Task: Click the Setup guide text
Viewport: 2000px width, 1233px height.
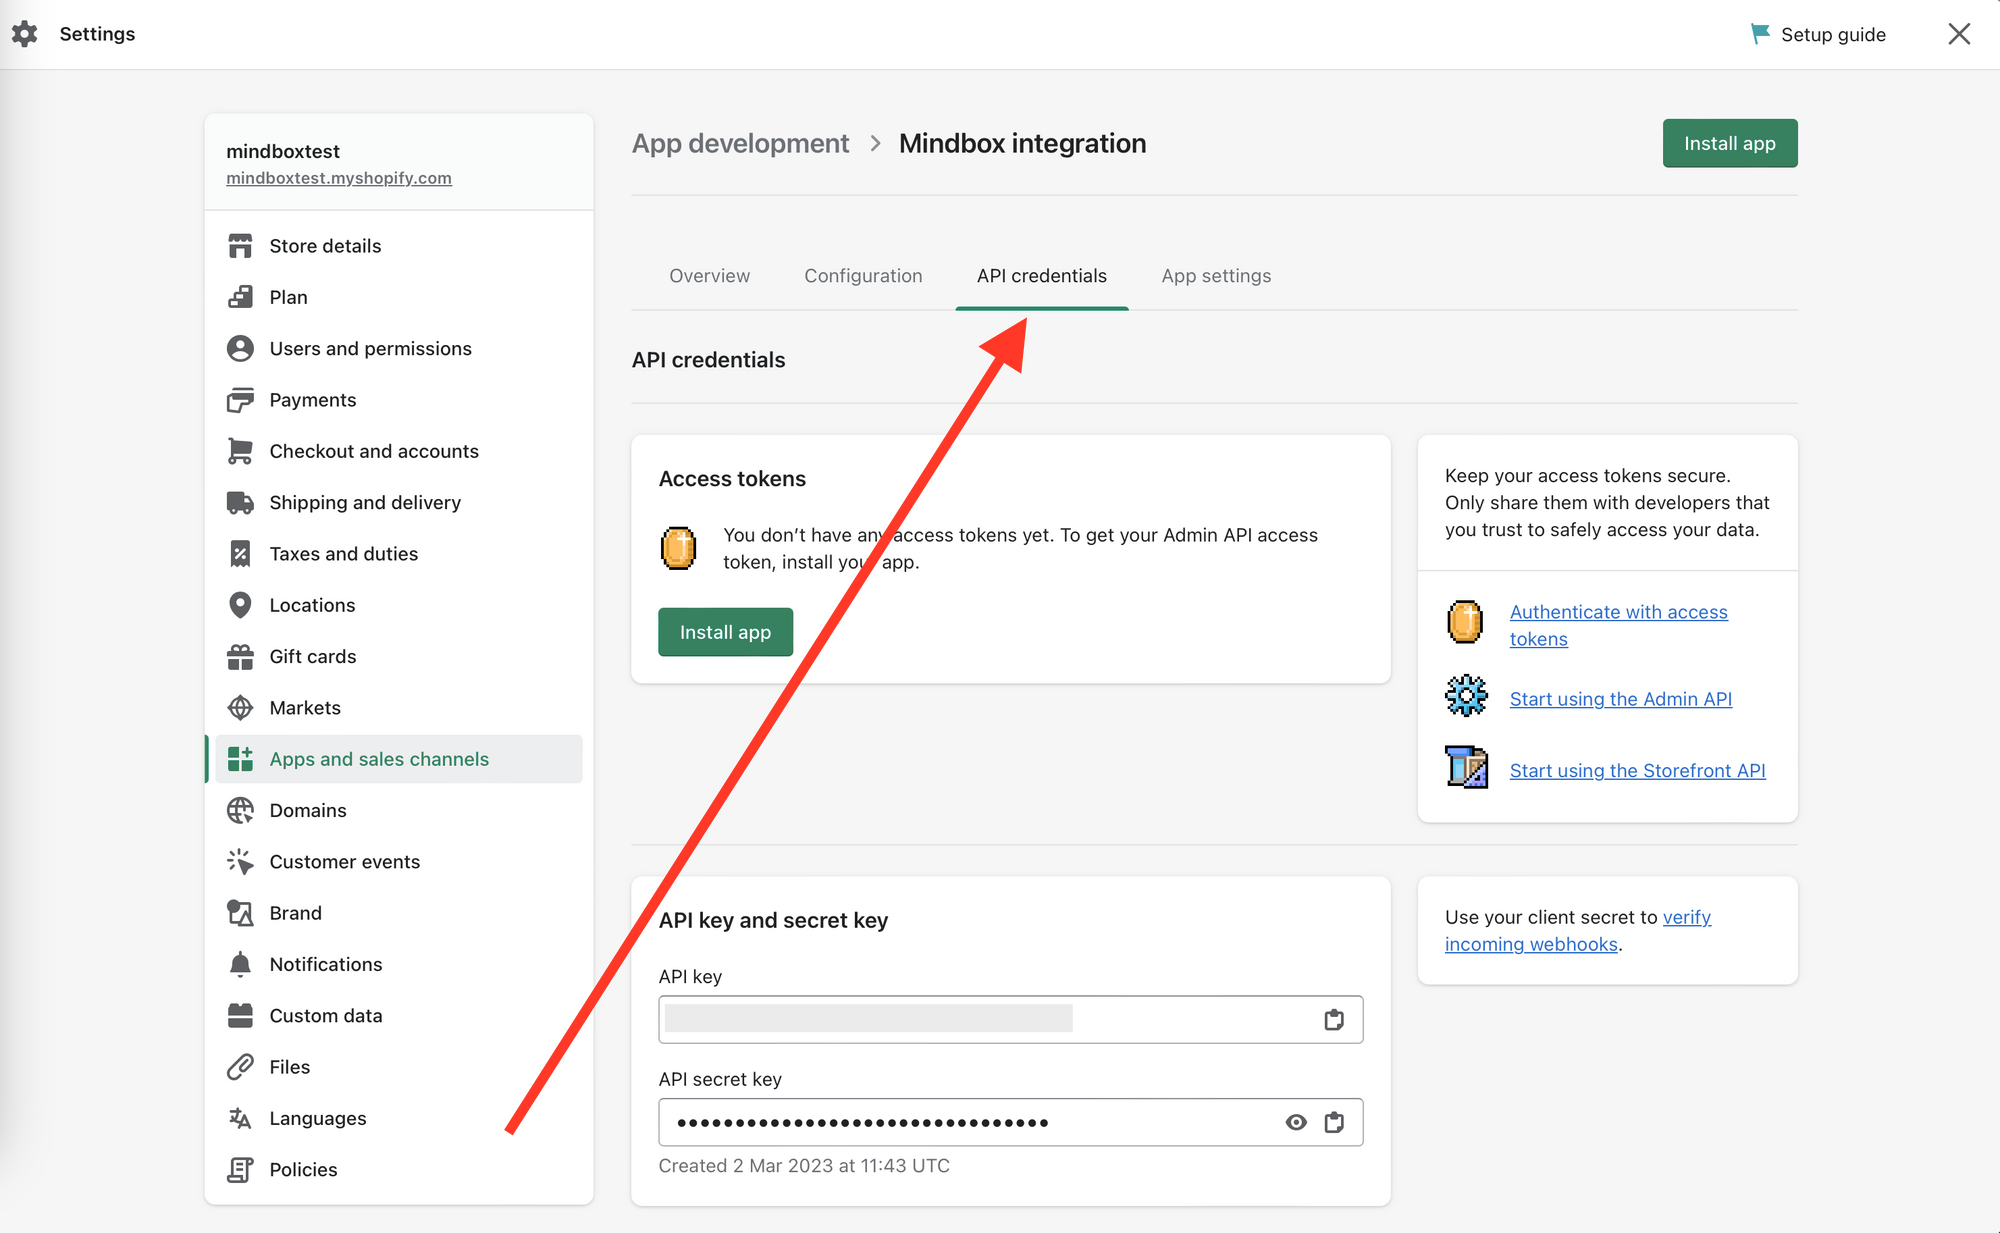Action: tap(1833, 34)
